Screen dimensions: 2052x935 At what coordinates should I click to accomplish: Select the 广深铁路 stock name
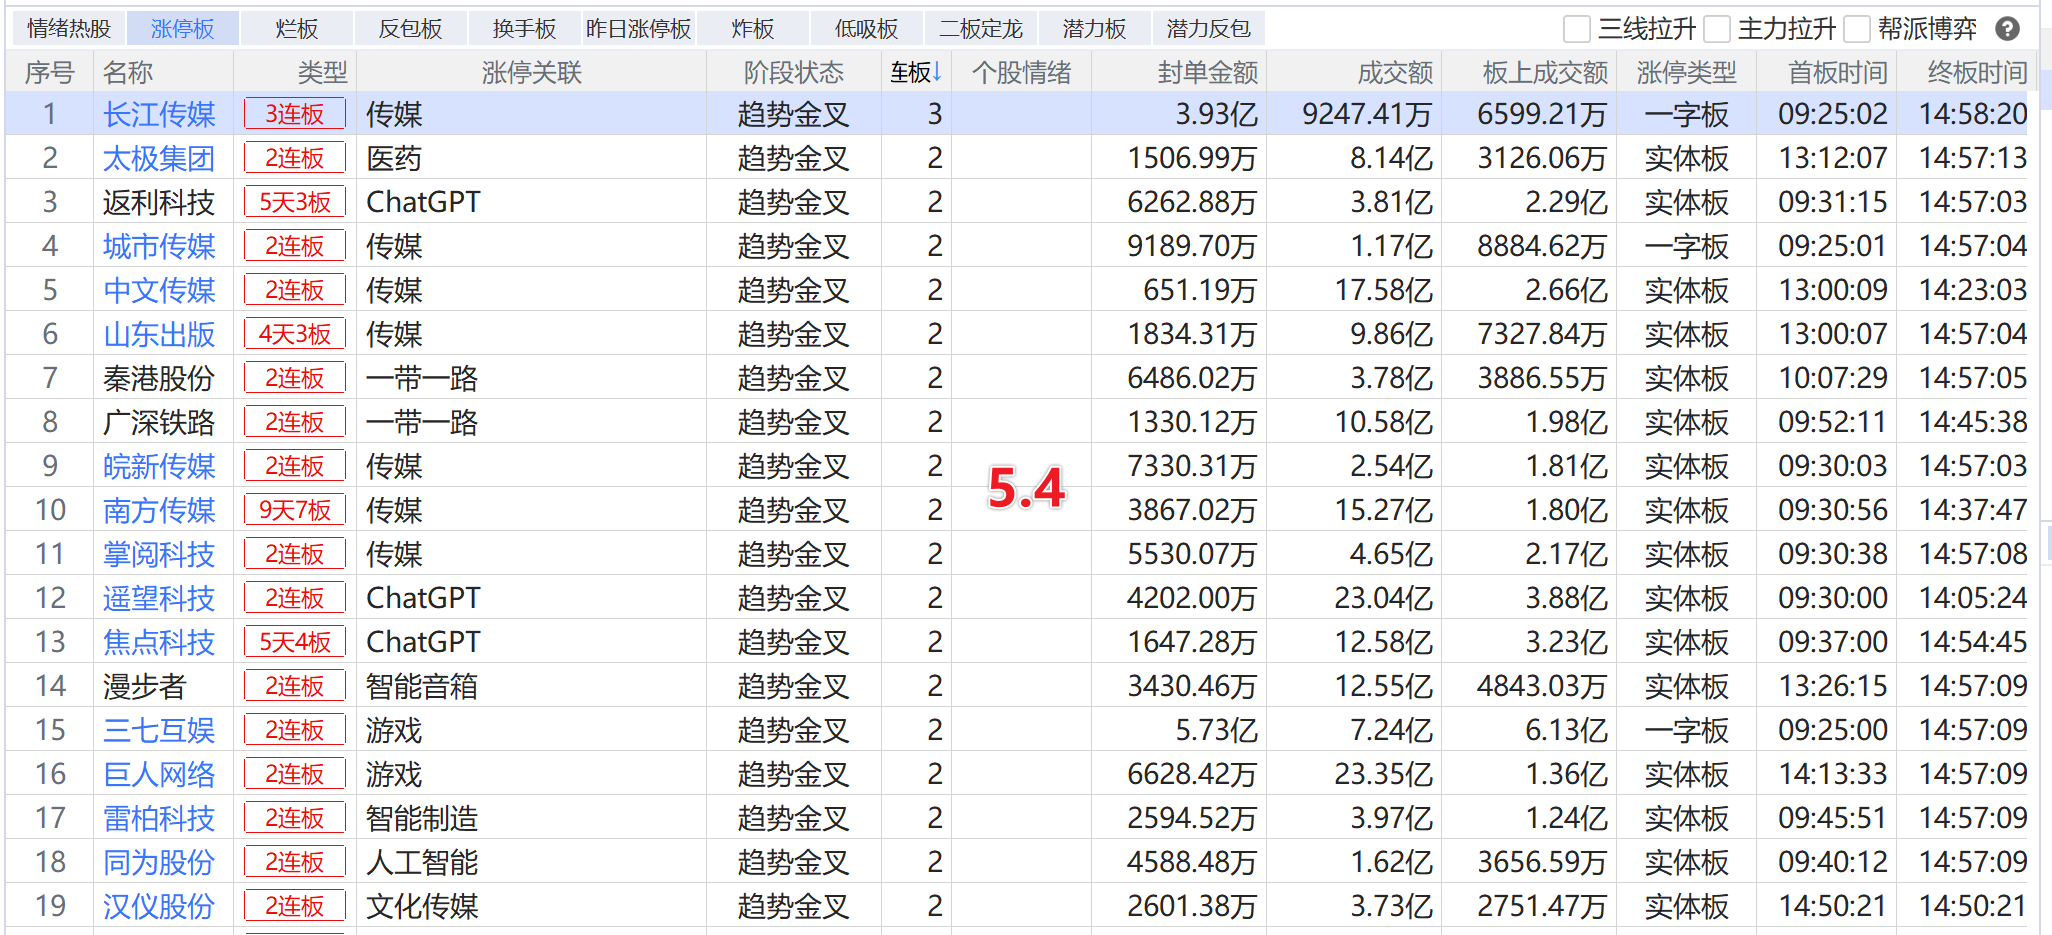click(159, 422)
